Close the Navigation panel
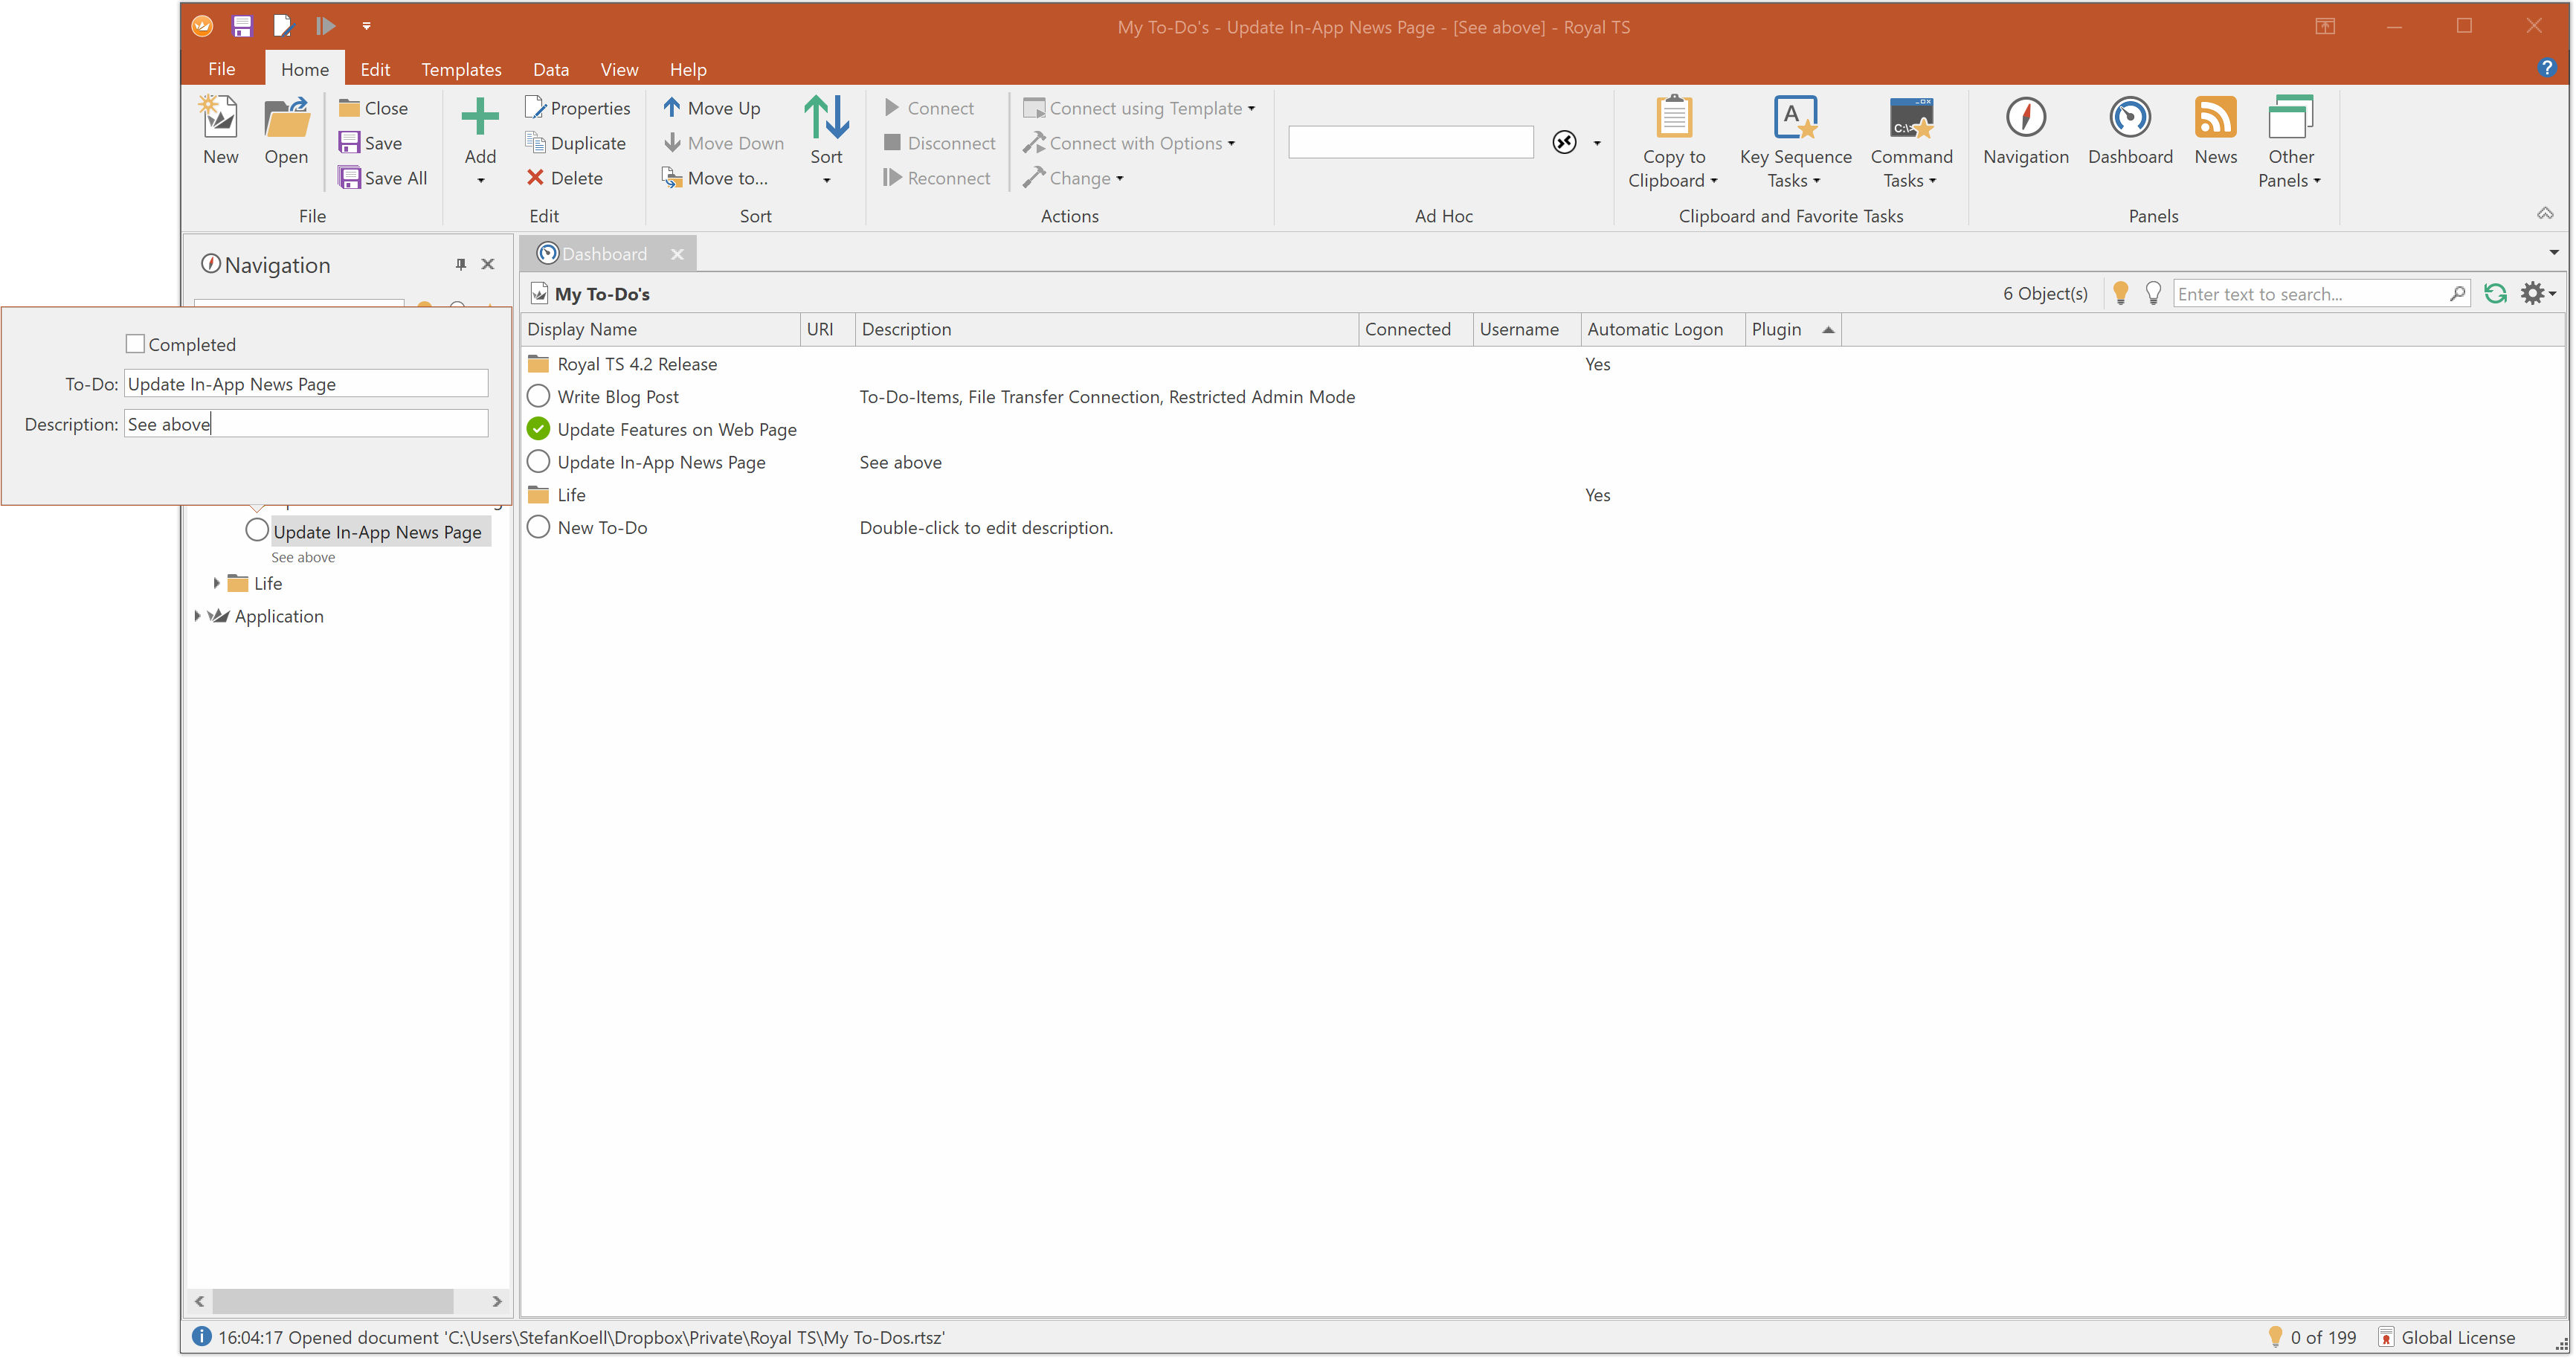2576x1358 pixels. tap(488, 265)
